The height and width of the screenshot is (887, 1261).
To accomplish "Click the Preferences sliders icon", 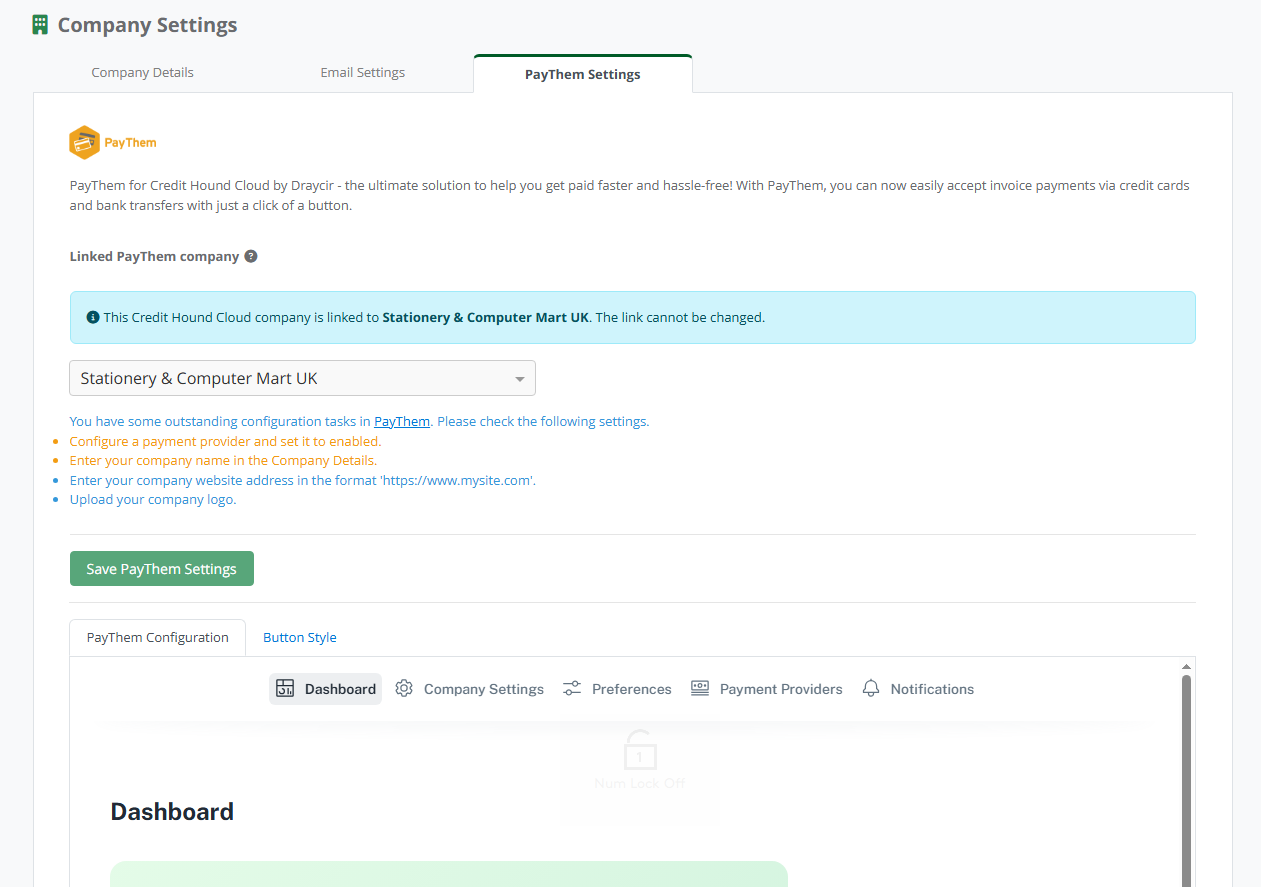I will (x=572, y=688).
